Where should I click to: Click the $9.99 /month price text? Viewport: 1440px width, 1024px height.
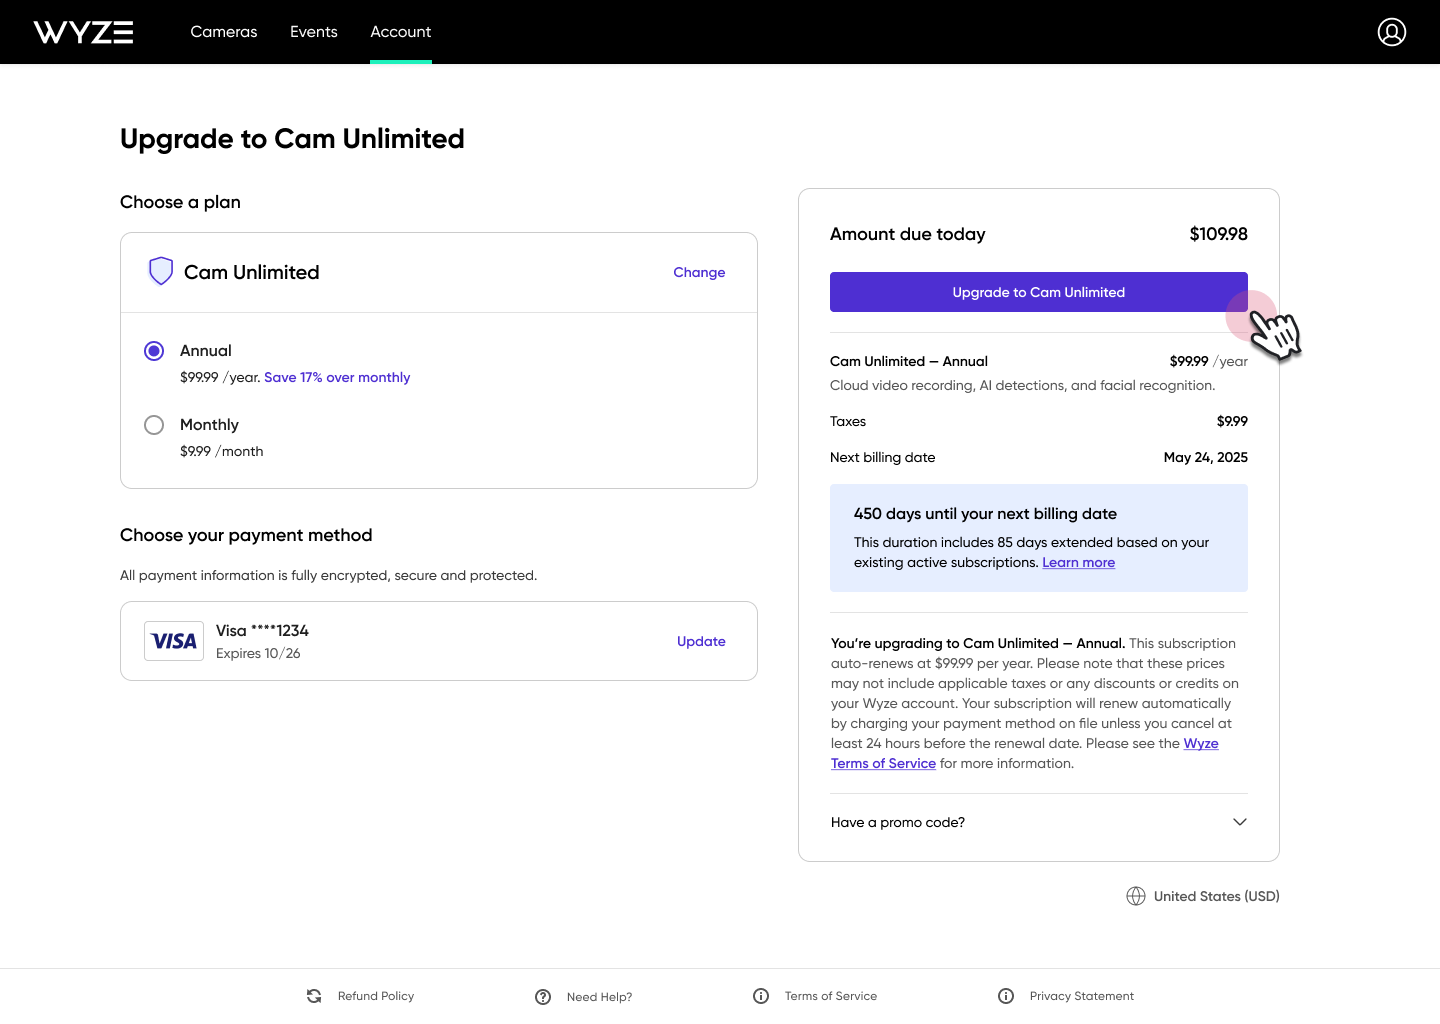point(222,451)
